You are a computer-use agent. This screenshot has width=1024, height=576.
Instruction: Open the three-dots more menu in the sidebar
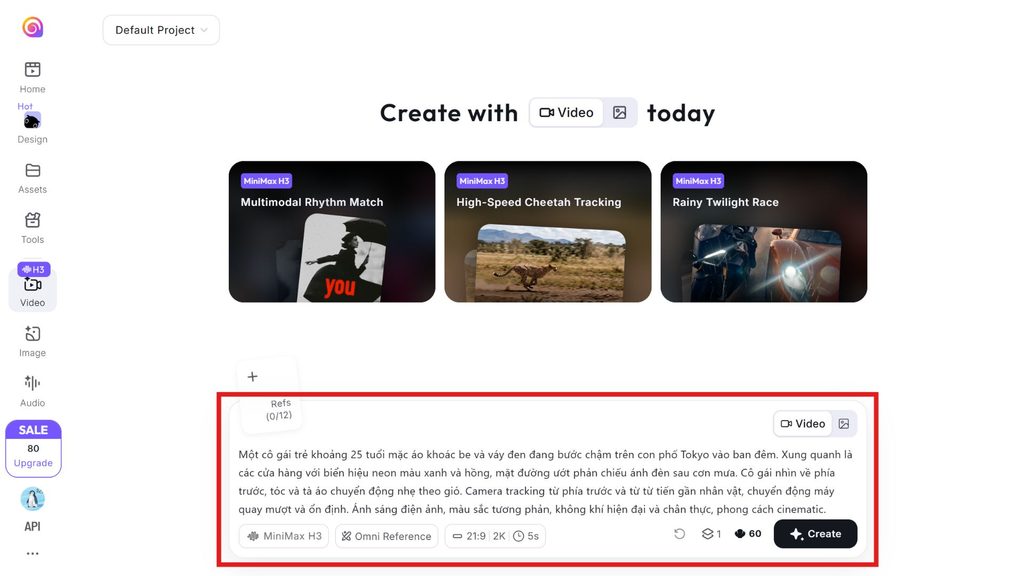[x=33, y=553]
